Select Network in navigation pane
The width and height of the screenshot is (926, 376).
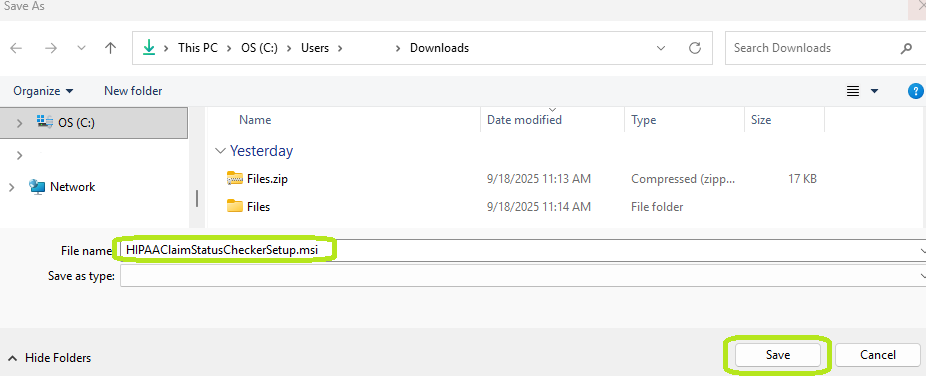point(72,187)
